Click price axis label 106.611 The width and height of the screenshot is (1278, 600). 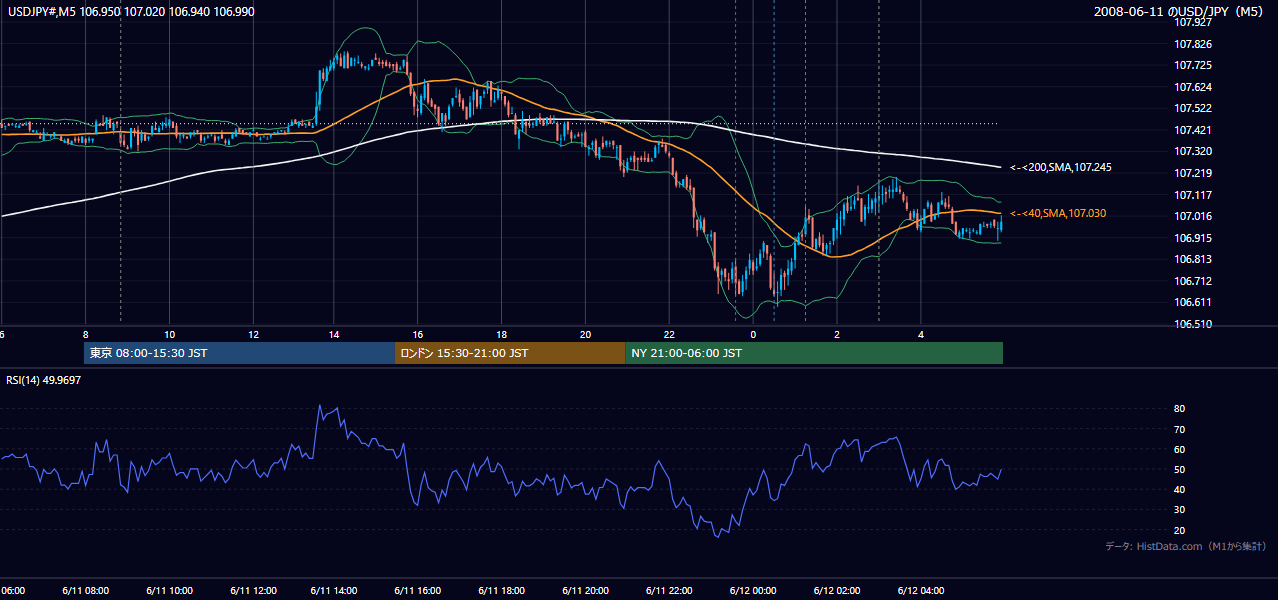pos(1194,302)
